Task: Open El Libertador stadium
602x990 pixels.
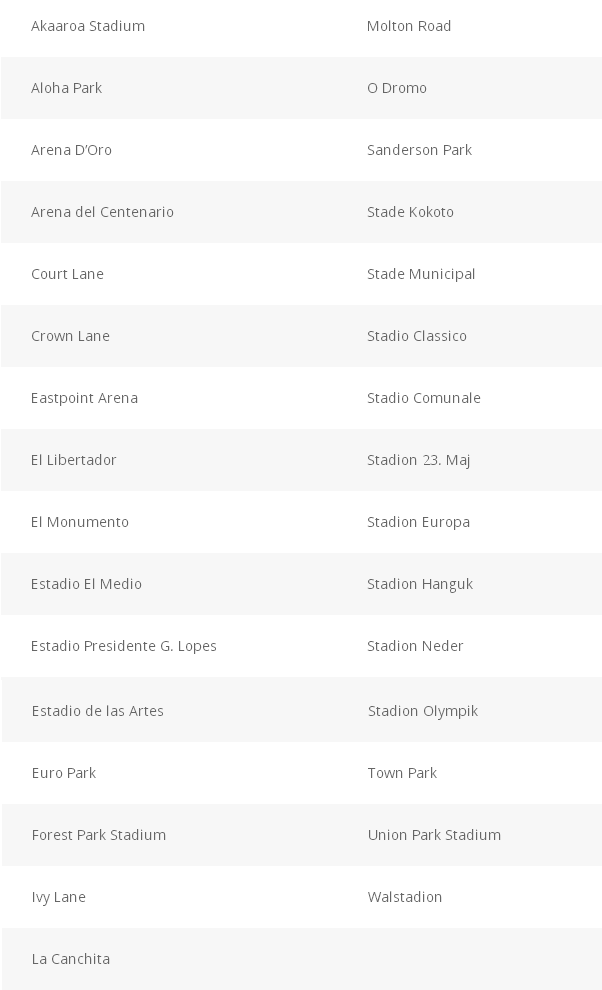Action: click(x=74, y=460)
